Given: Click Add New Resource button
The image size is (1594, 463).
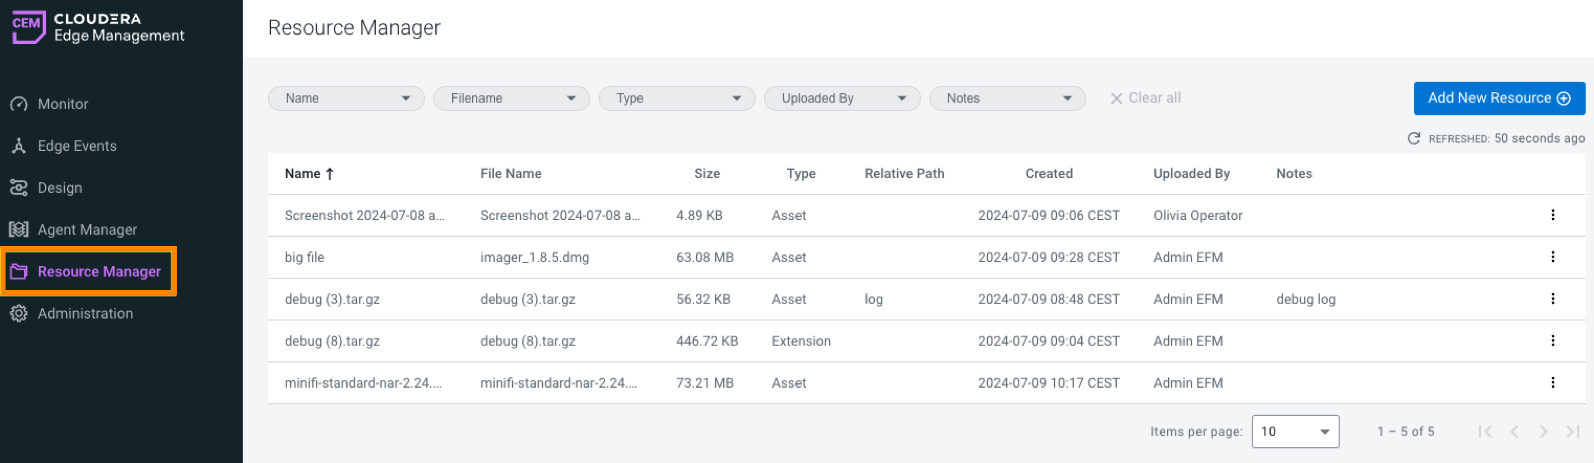Looking at the screenshot, I should click(x=1498, y=98).
